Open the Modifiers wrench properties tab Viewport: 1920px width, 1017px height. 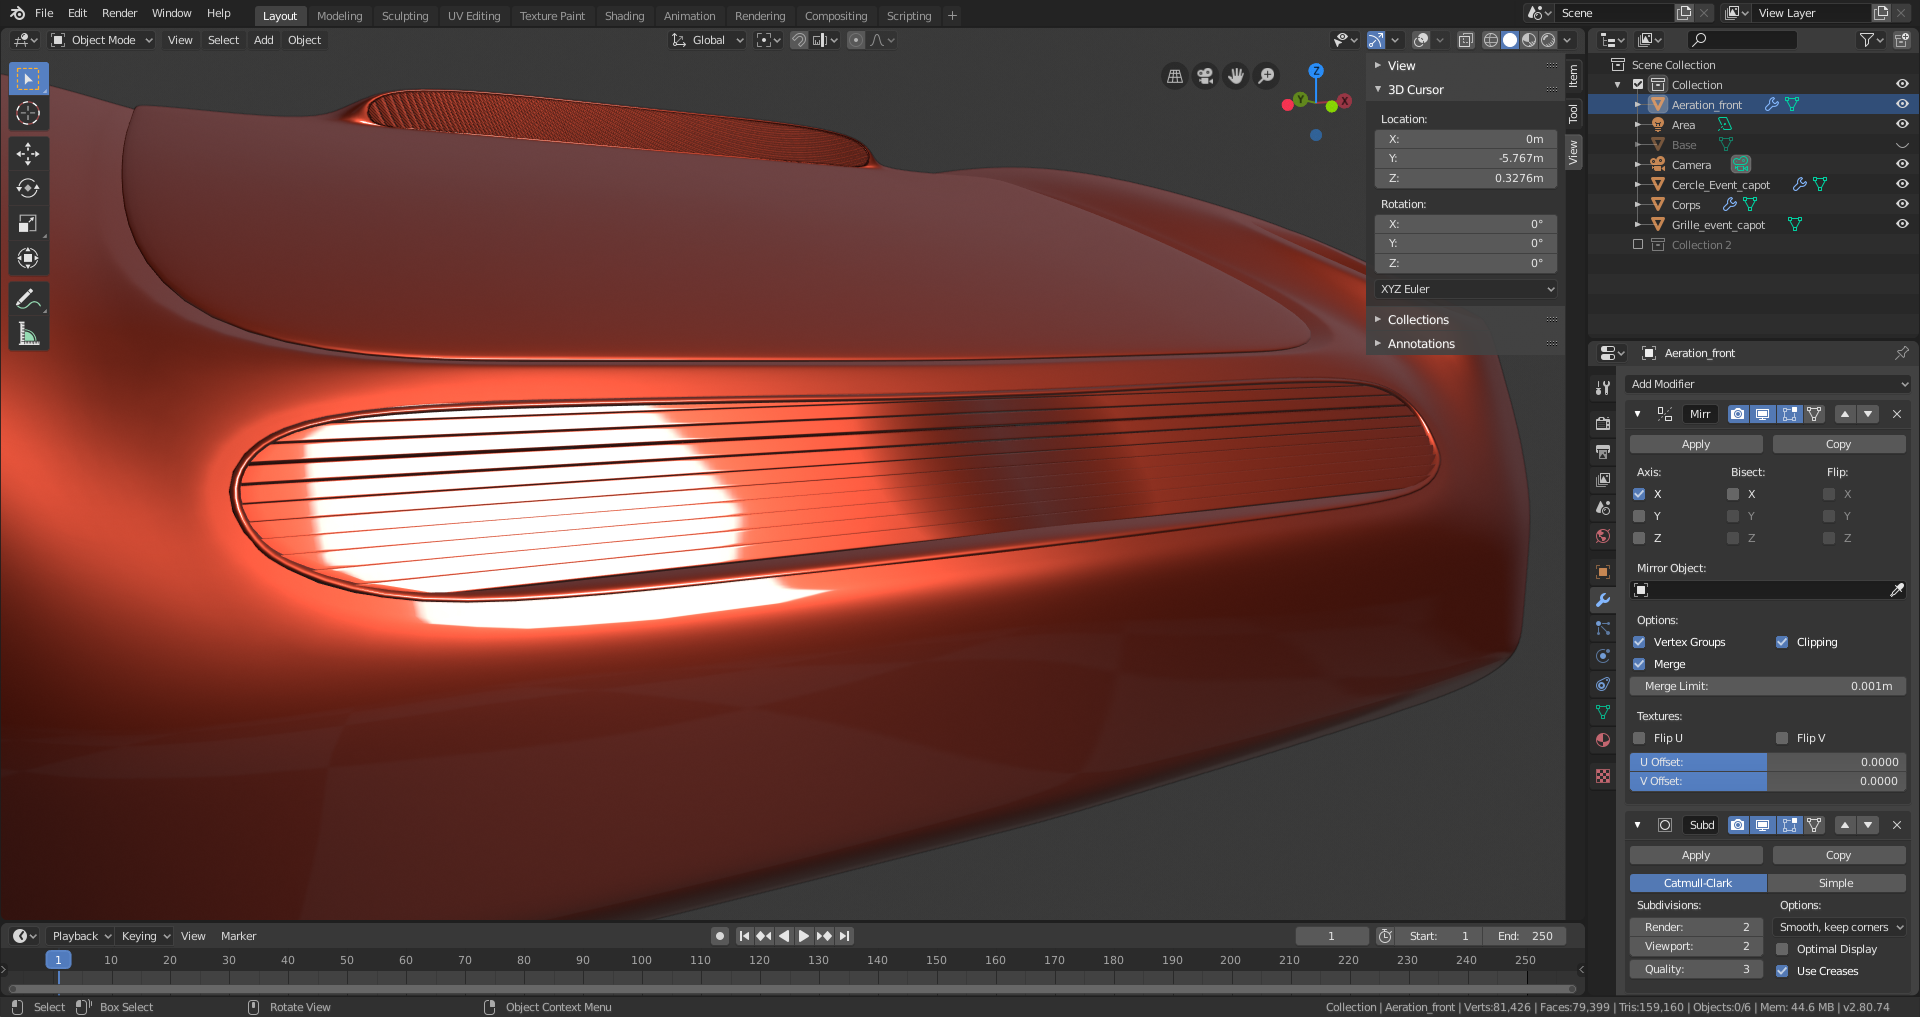1603,600
